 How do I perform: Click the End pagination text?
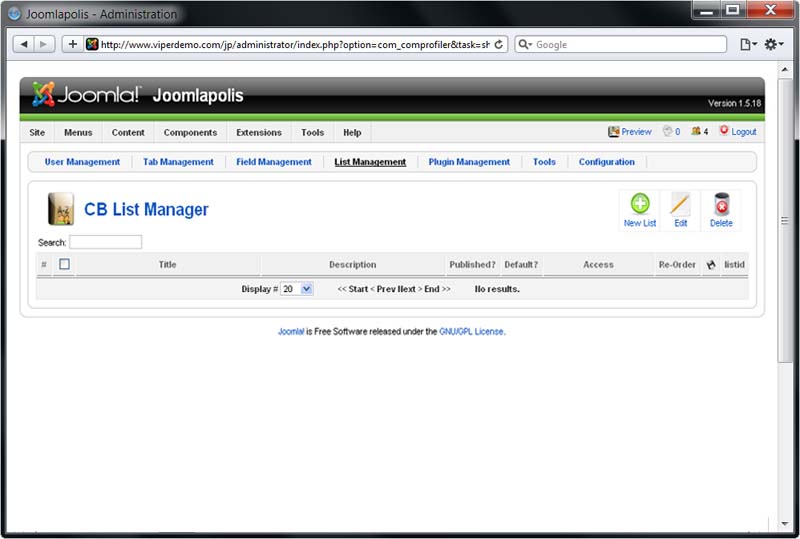432,289
